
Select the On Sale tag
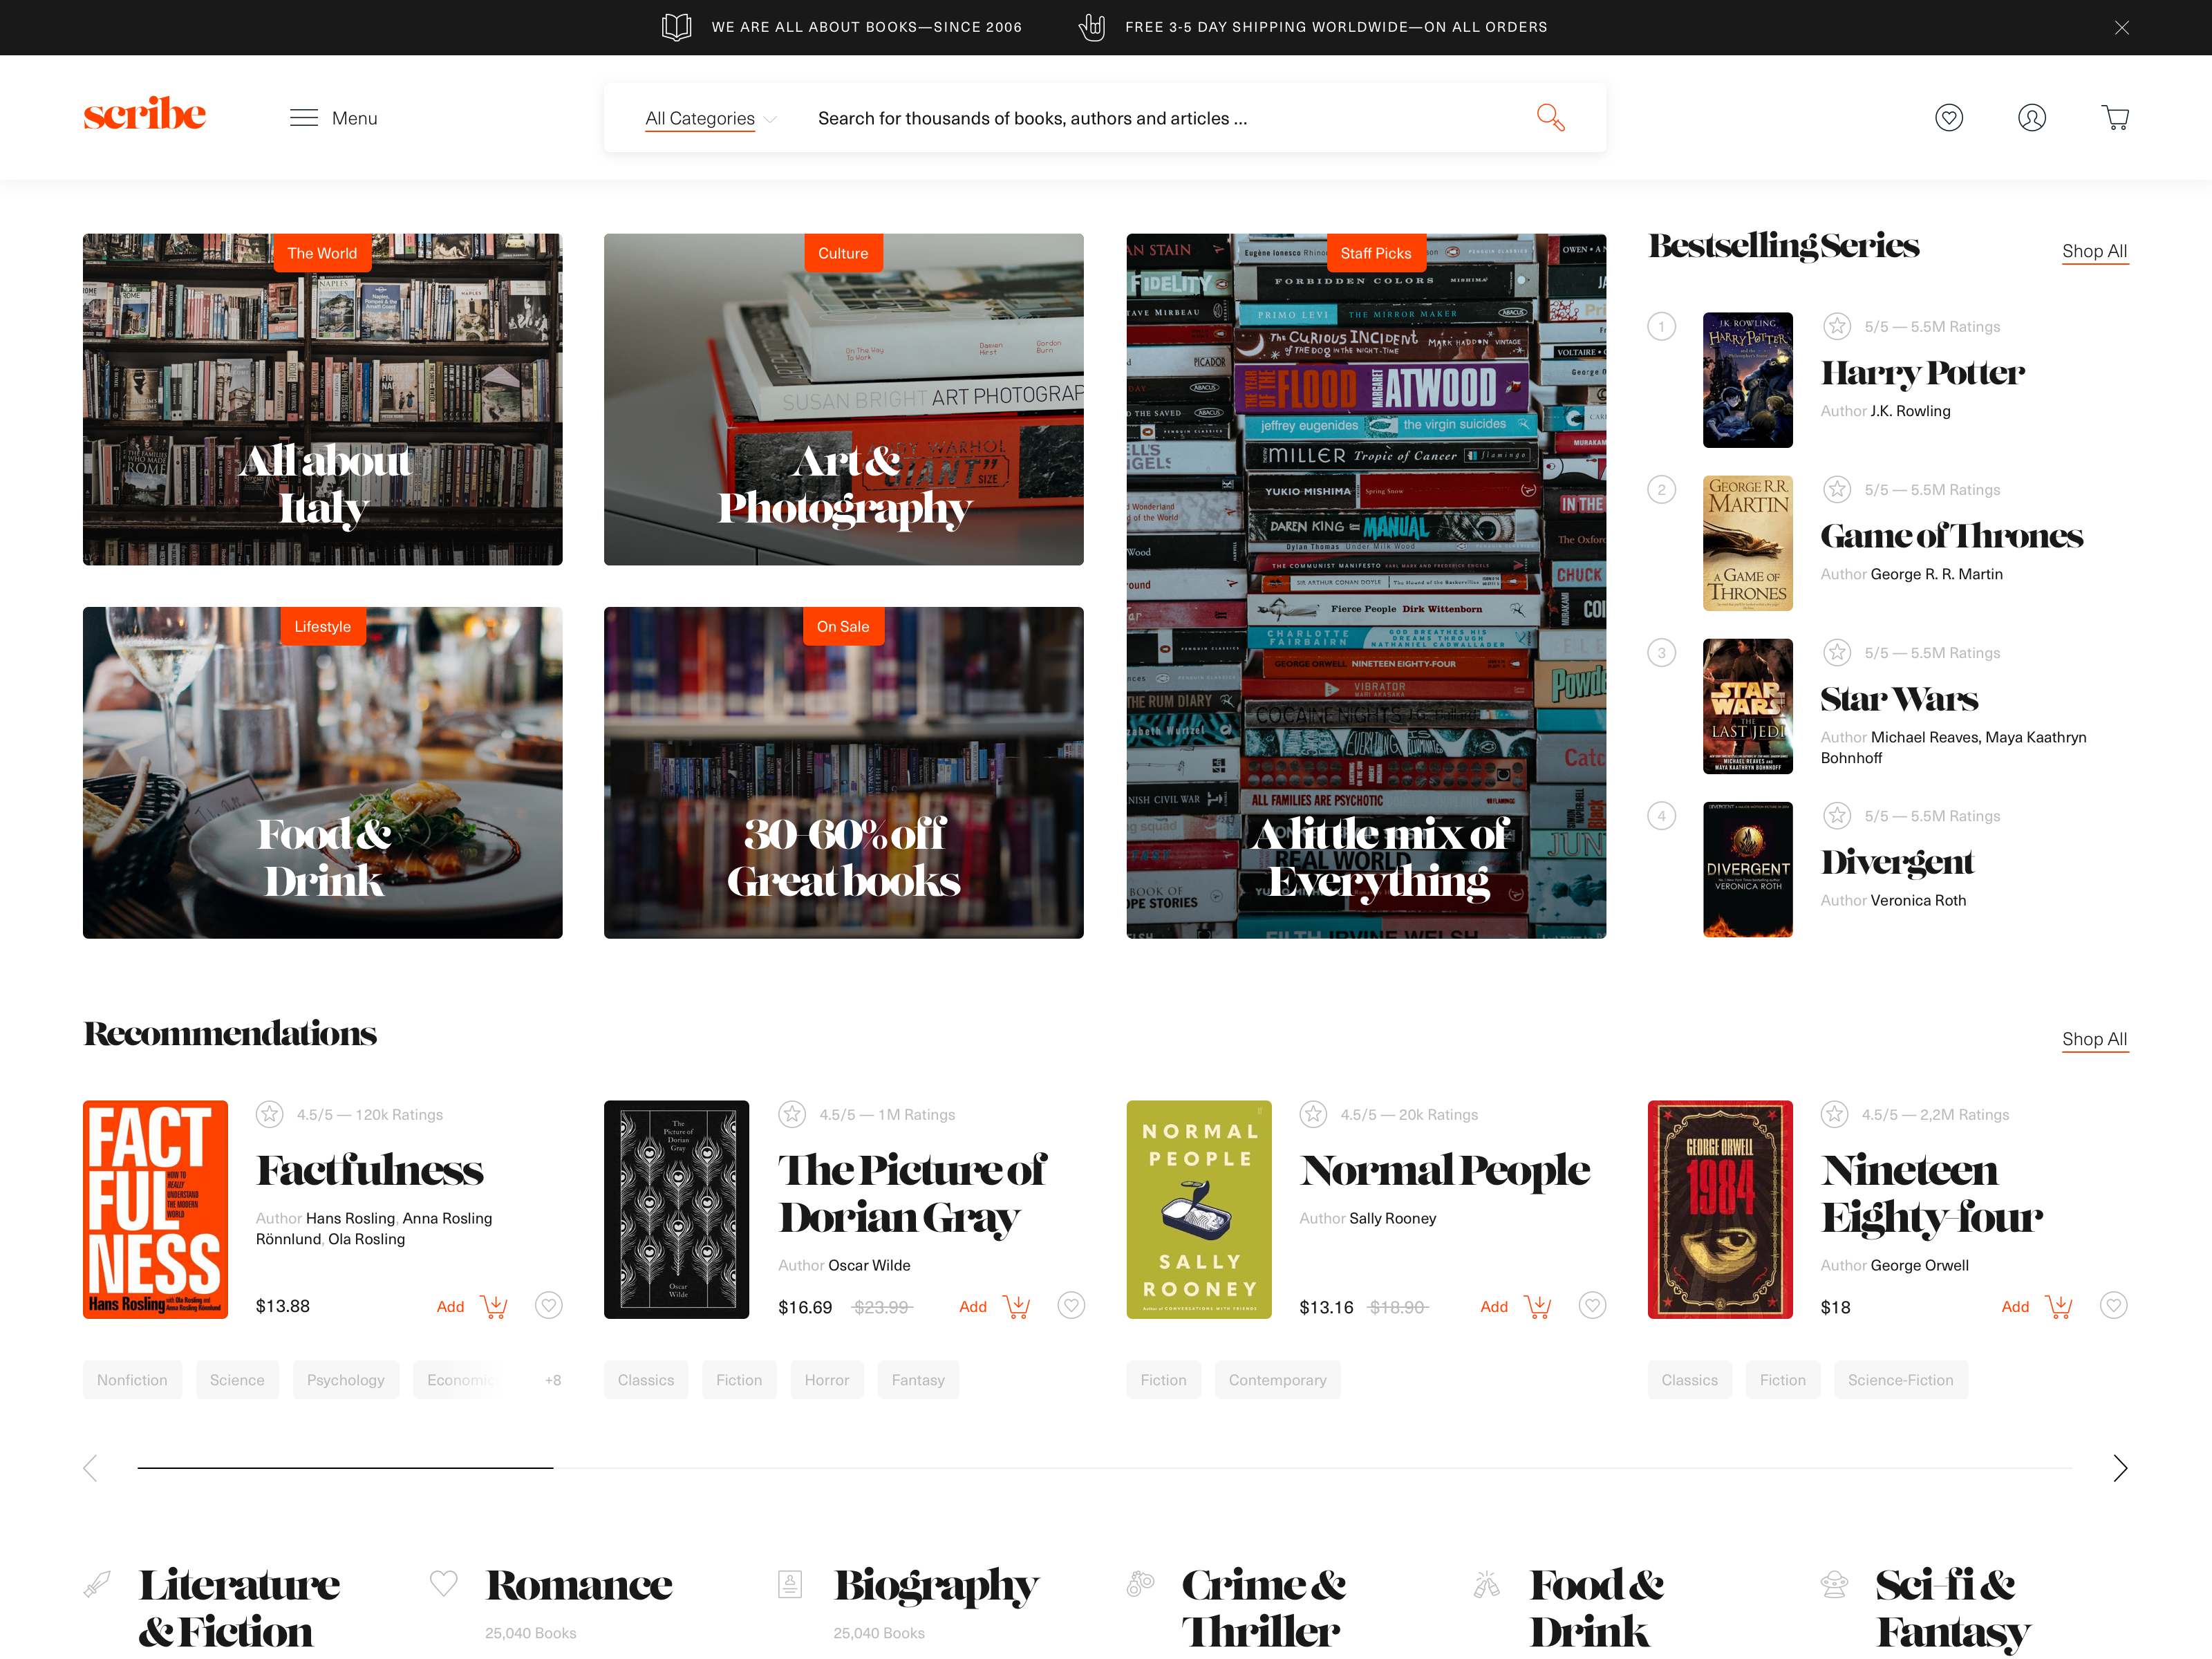843,626
